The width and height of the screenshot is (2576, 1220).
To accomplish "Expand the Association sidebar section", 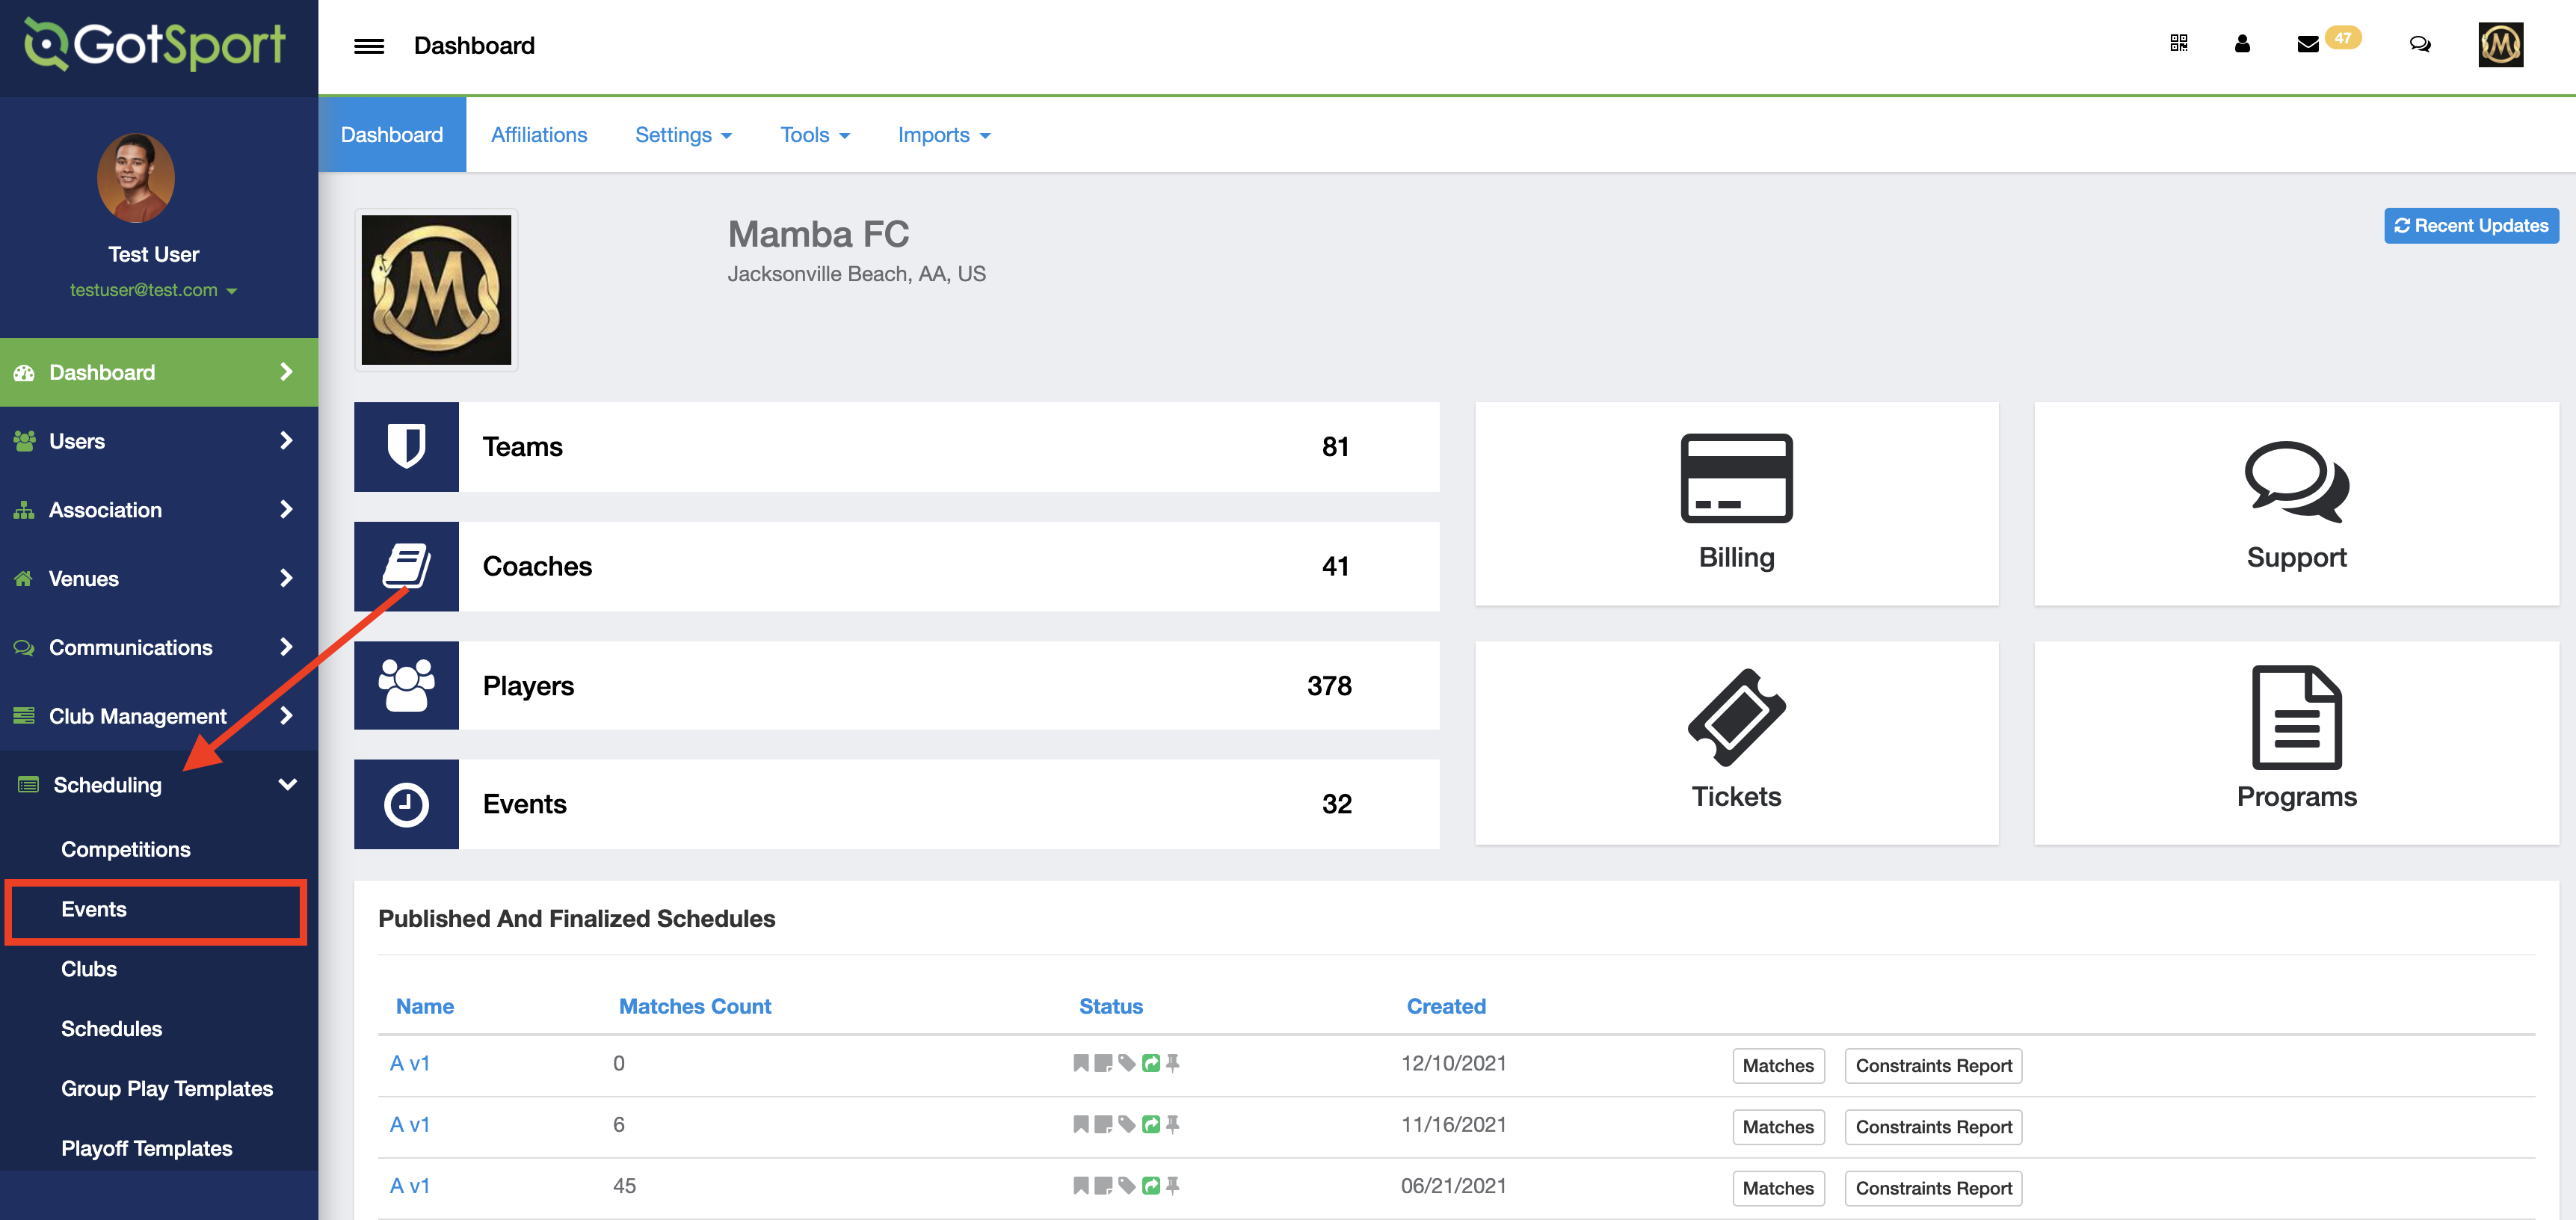I will click(x=159, y=510).
